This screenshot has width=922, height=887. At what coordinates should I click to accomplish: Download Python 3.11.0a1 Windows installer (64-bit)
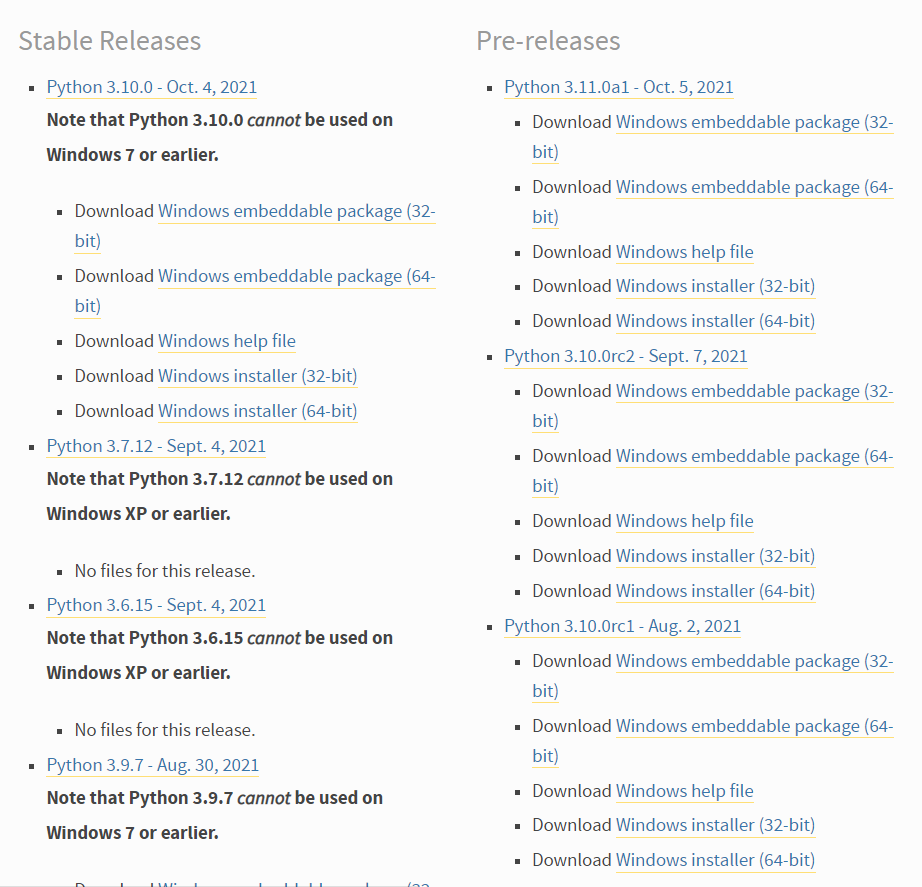click(x=715, y=321)
